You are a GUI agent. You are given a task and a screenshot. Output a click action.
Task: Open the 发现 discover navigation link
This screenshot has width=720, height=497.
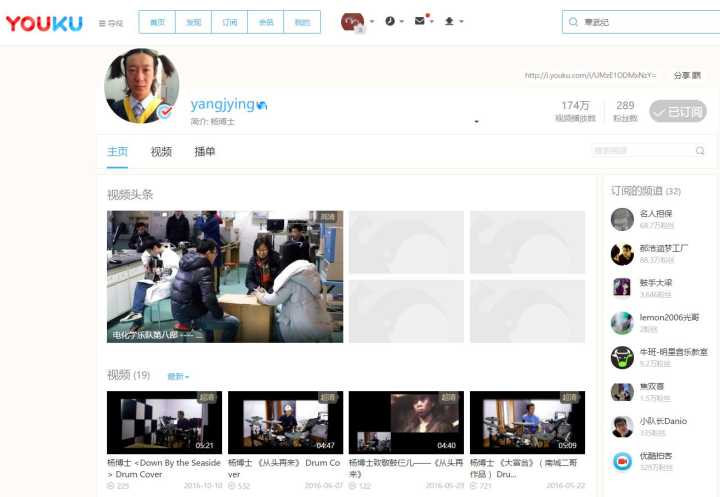click(193, 22)
